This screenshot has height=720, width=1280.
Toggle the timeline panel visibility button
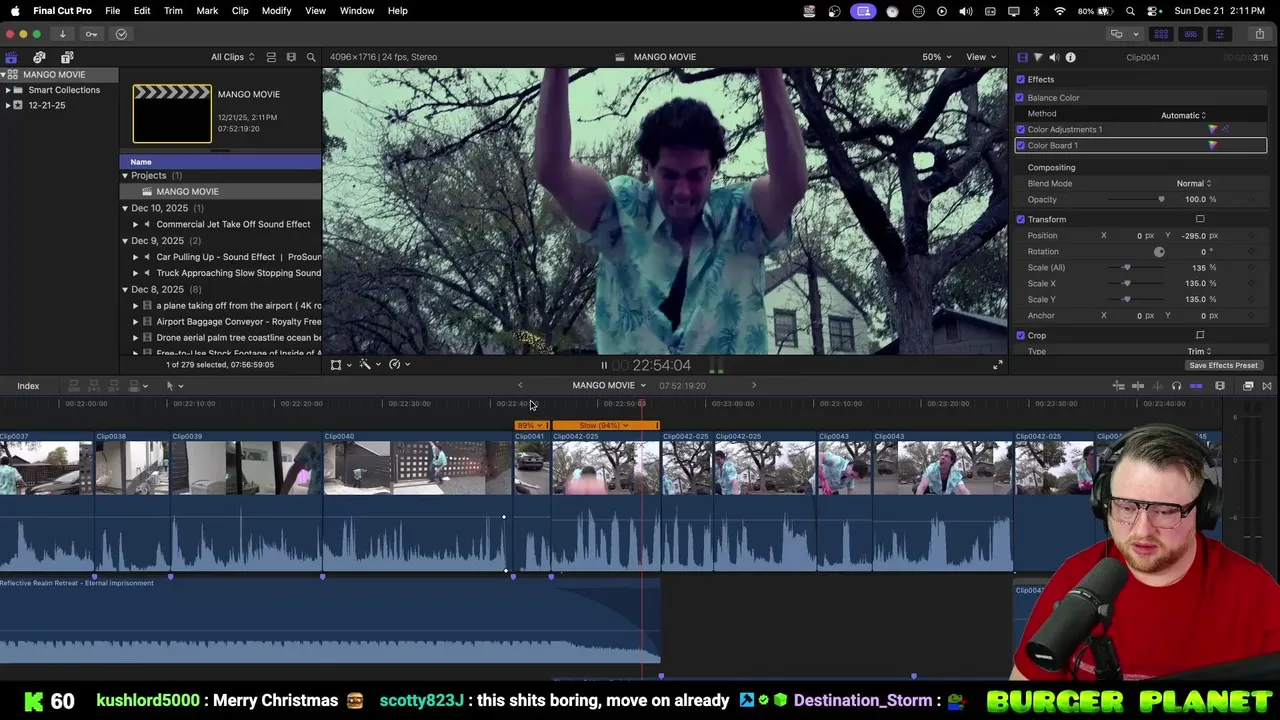pos(1190,34)
